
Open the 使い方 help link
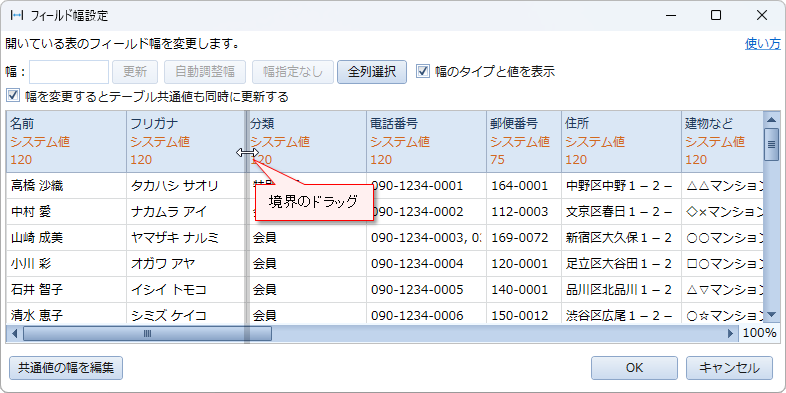pyautogui.click(x=763, y=44)
